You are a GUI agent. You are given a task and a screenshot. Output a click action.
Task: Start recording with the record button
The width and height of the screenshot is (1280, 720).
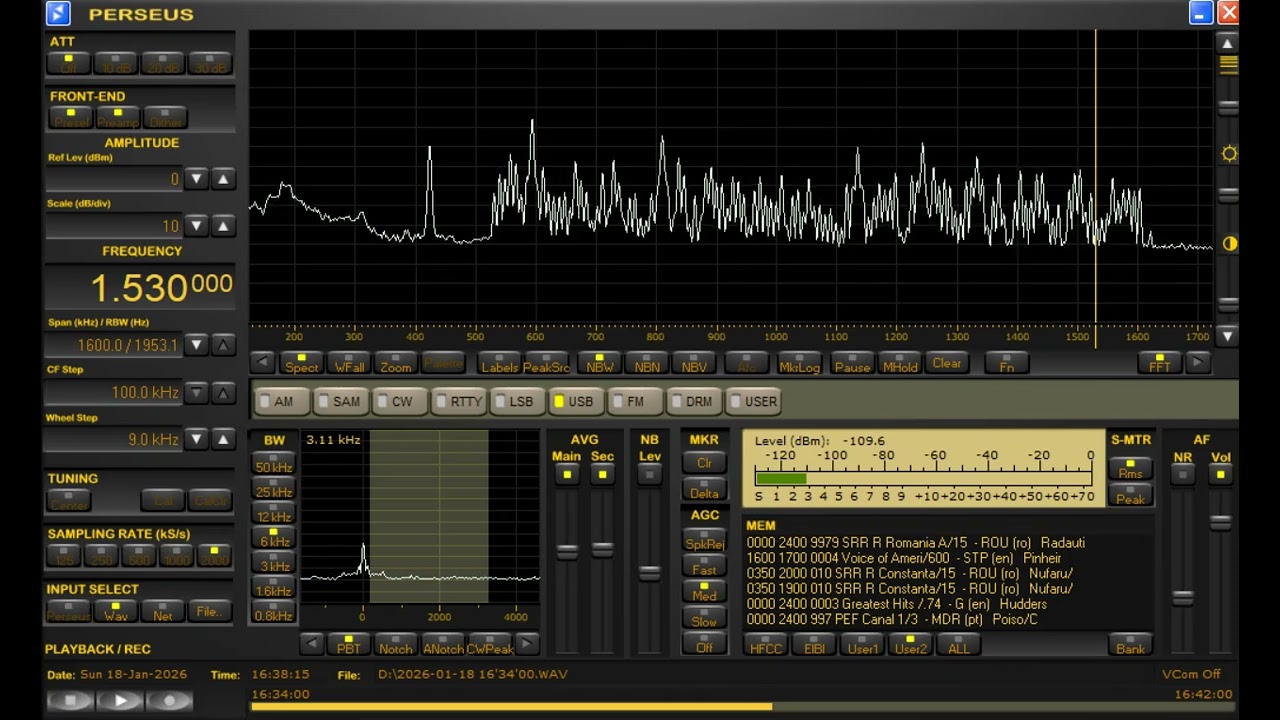click(x=169, y=701)
